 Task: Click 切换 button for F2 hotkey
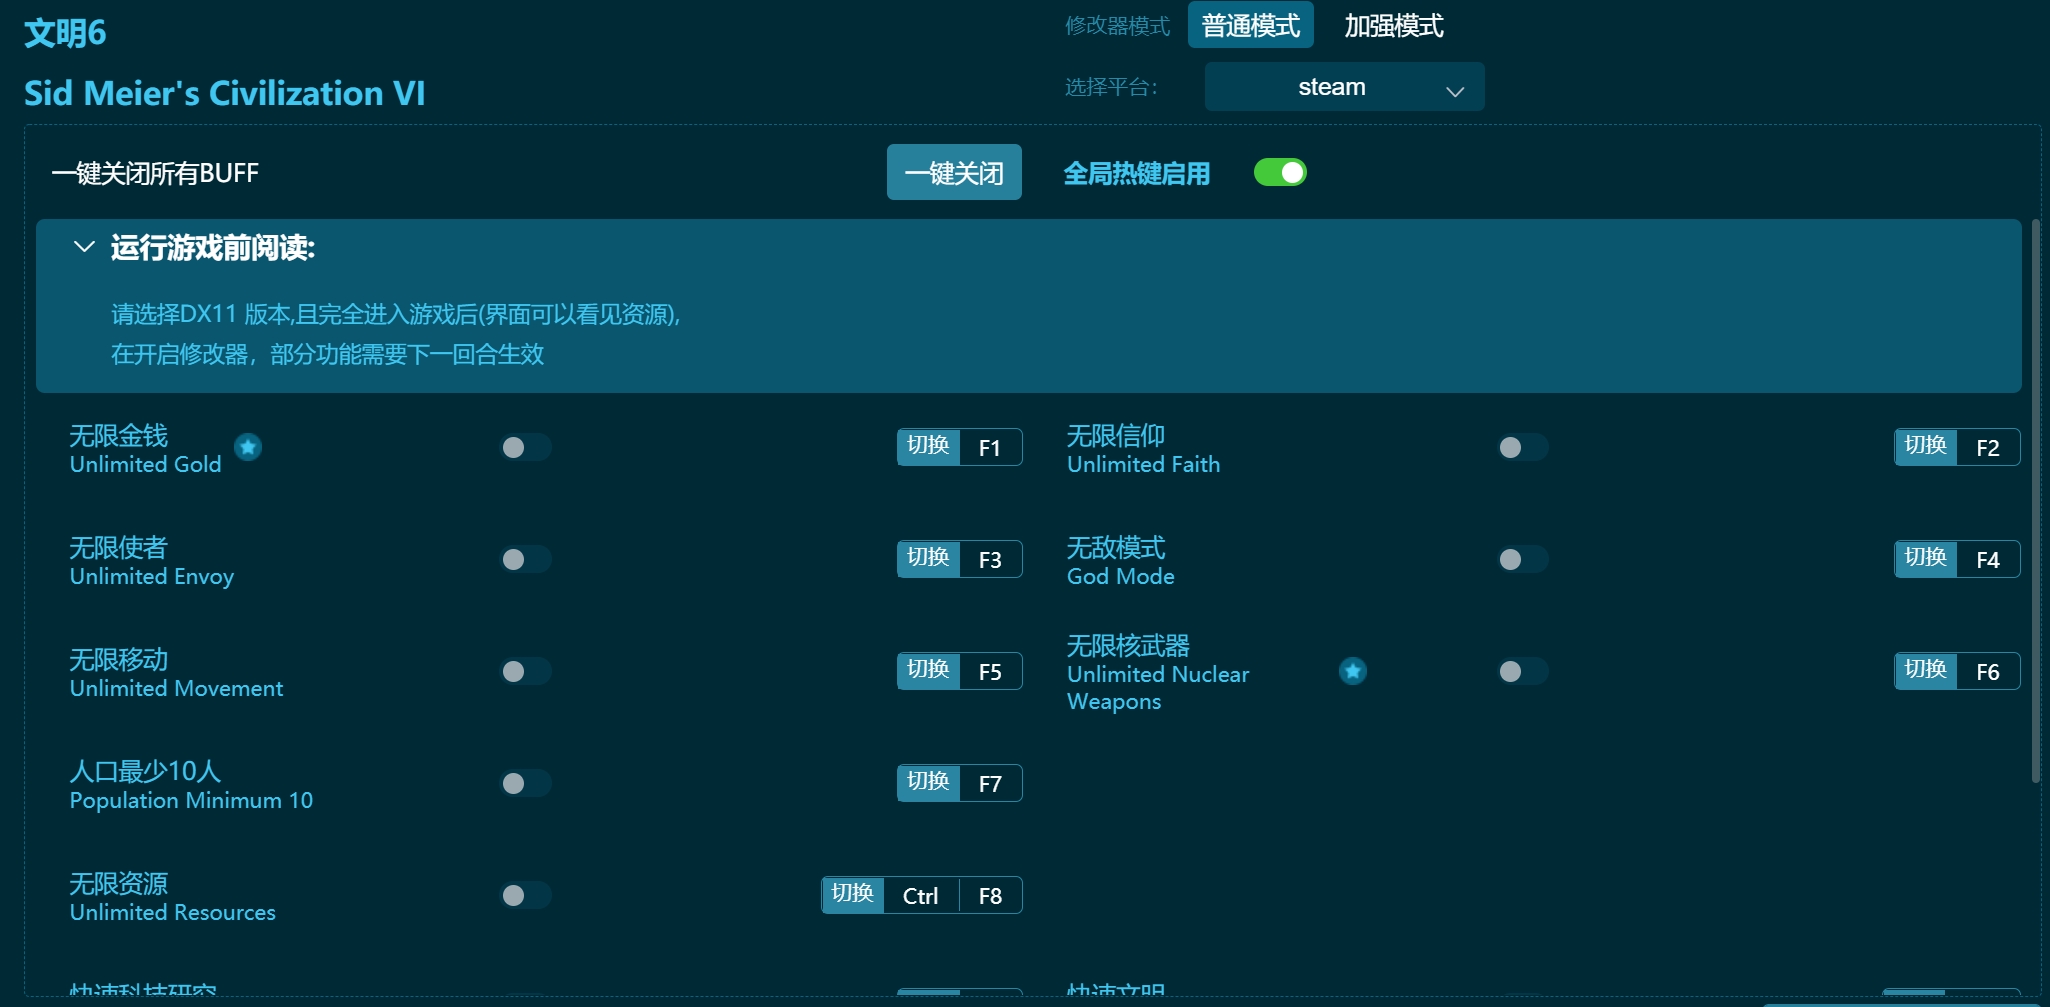click(x=1926, y=447)
